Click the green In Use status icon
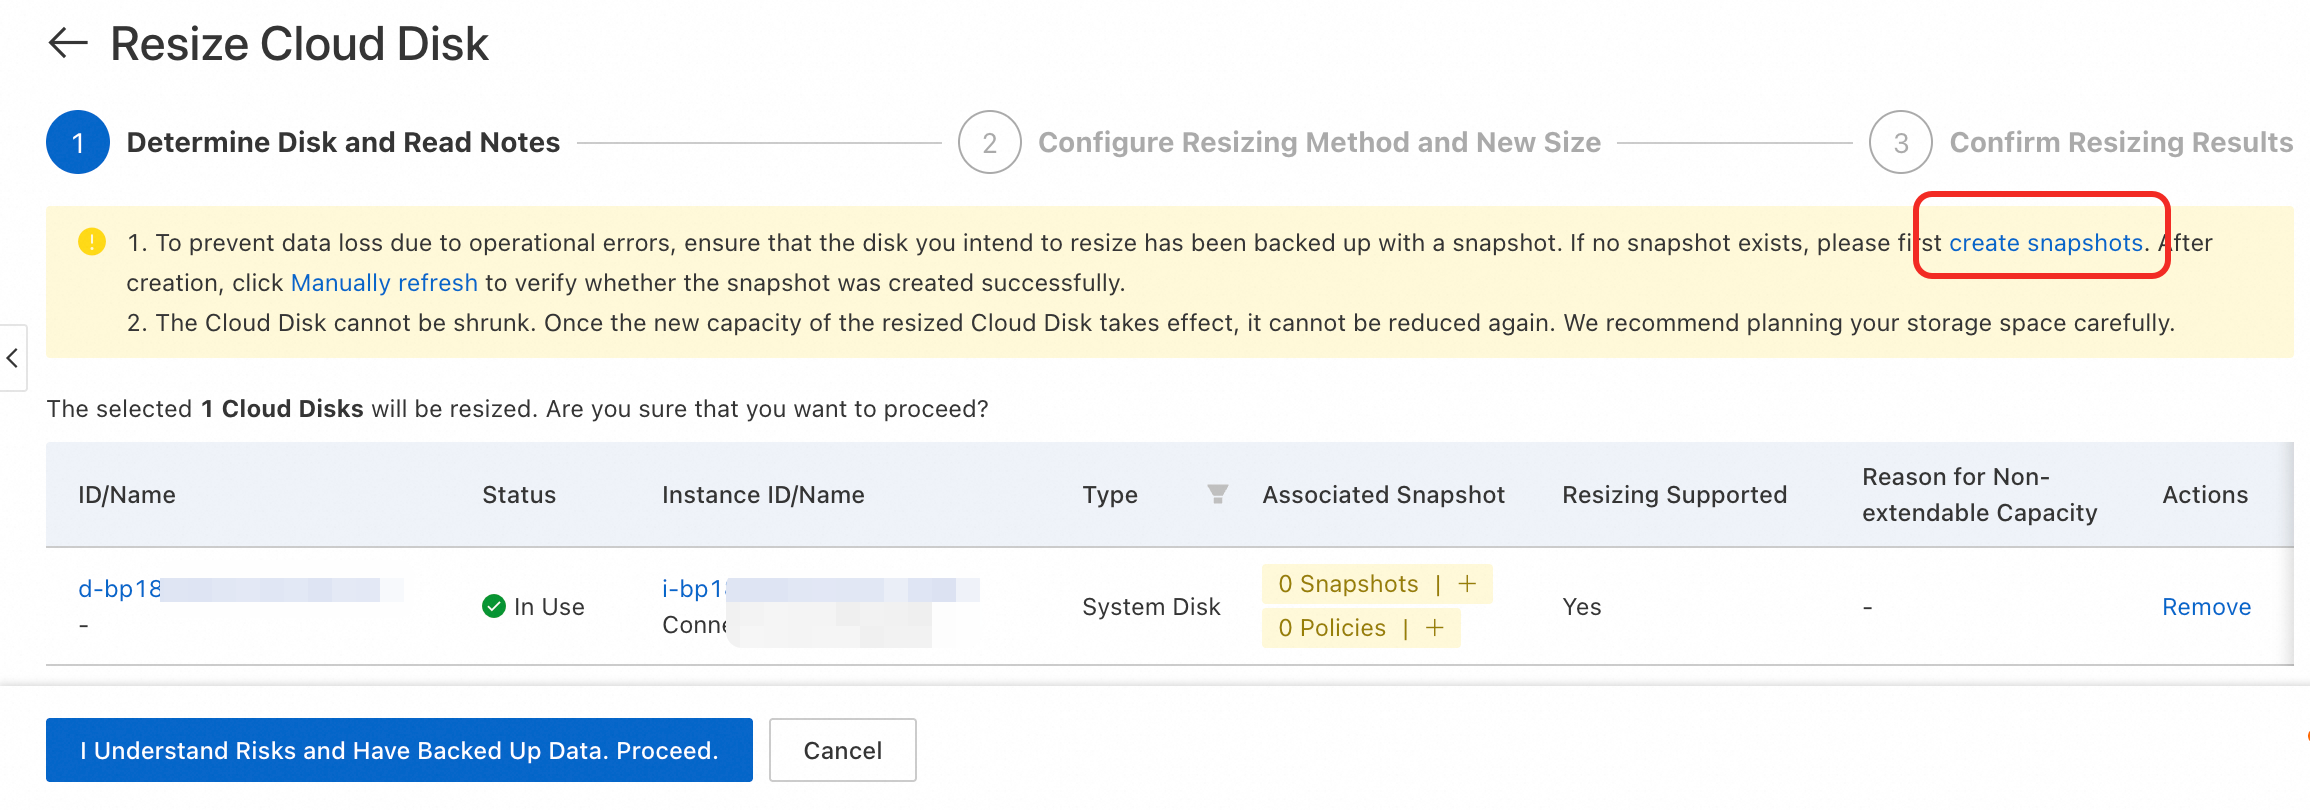This screenshot has height=810, width=2310. coord(494,606)
